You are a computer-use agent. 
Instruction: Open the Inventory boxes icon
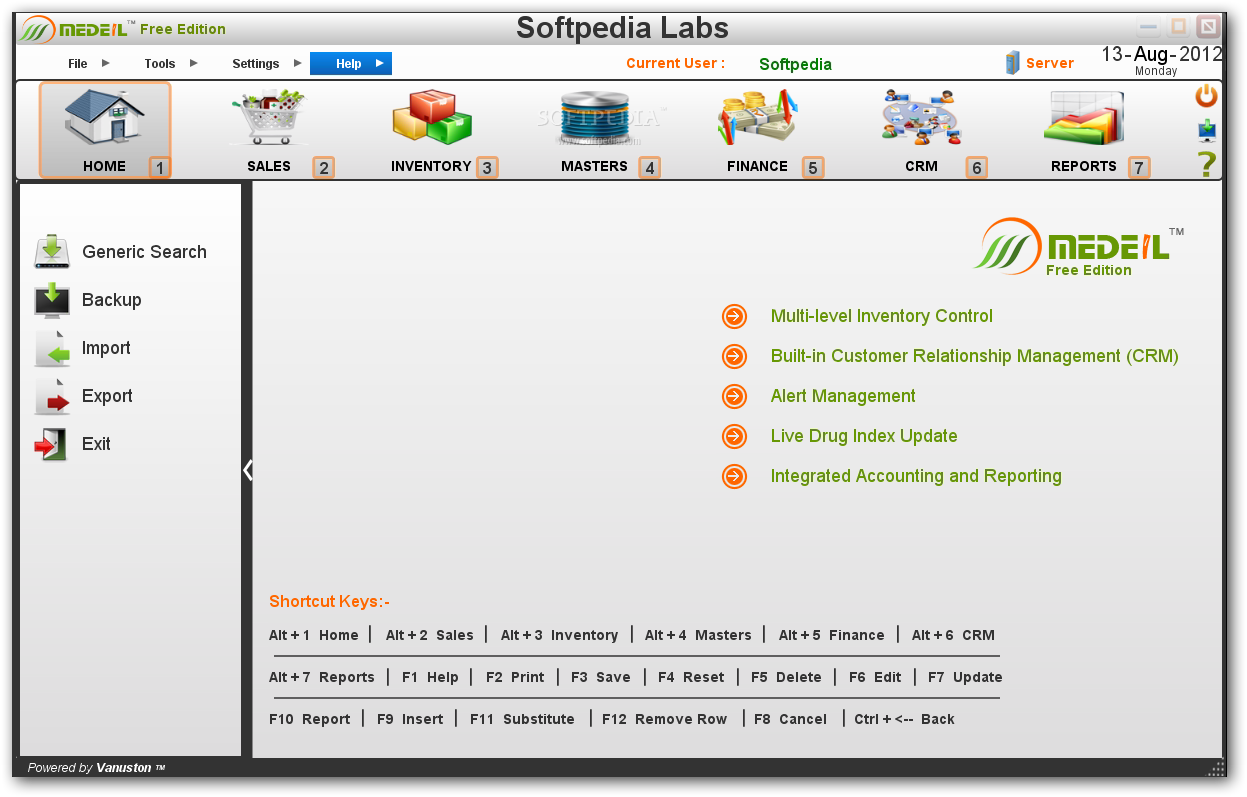[431, 117]
